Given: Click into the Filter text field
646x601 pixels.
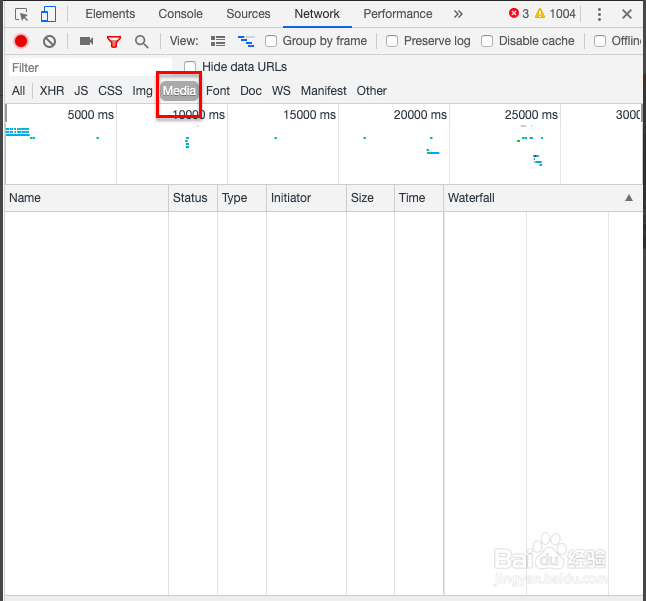Looking at the screenshot, I should coord(90,68).
